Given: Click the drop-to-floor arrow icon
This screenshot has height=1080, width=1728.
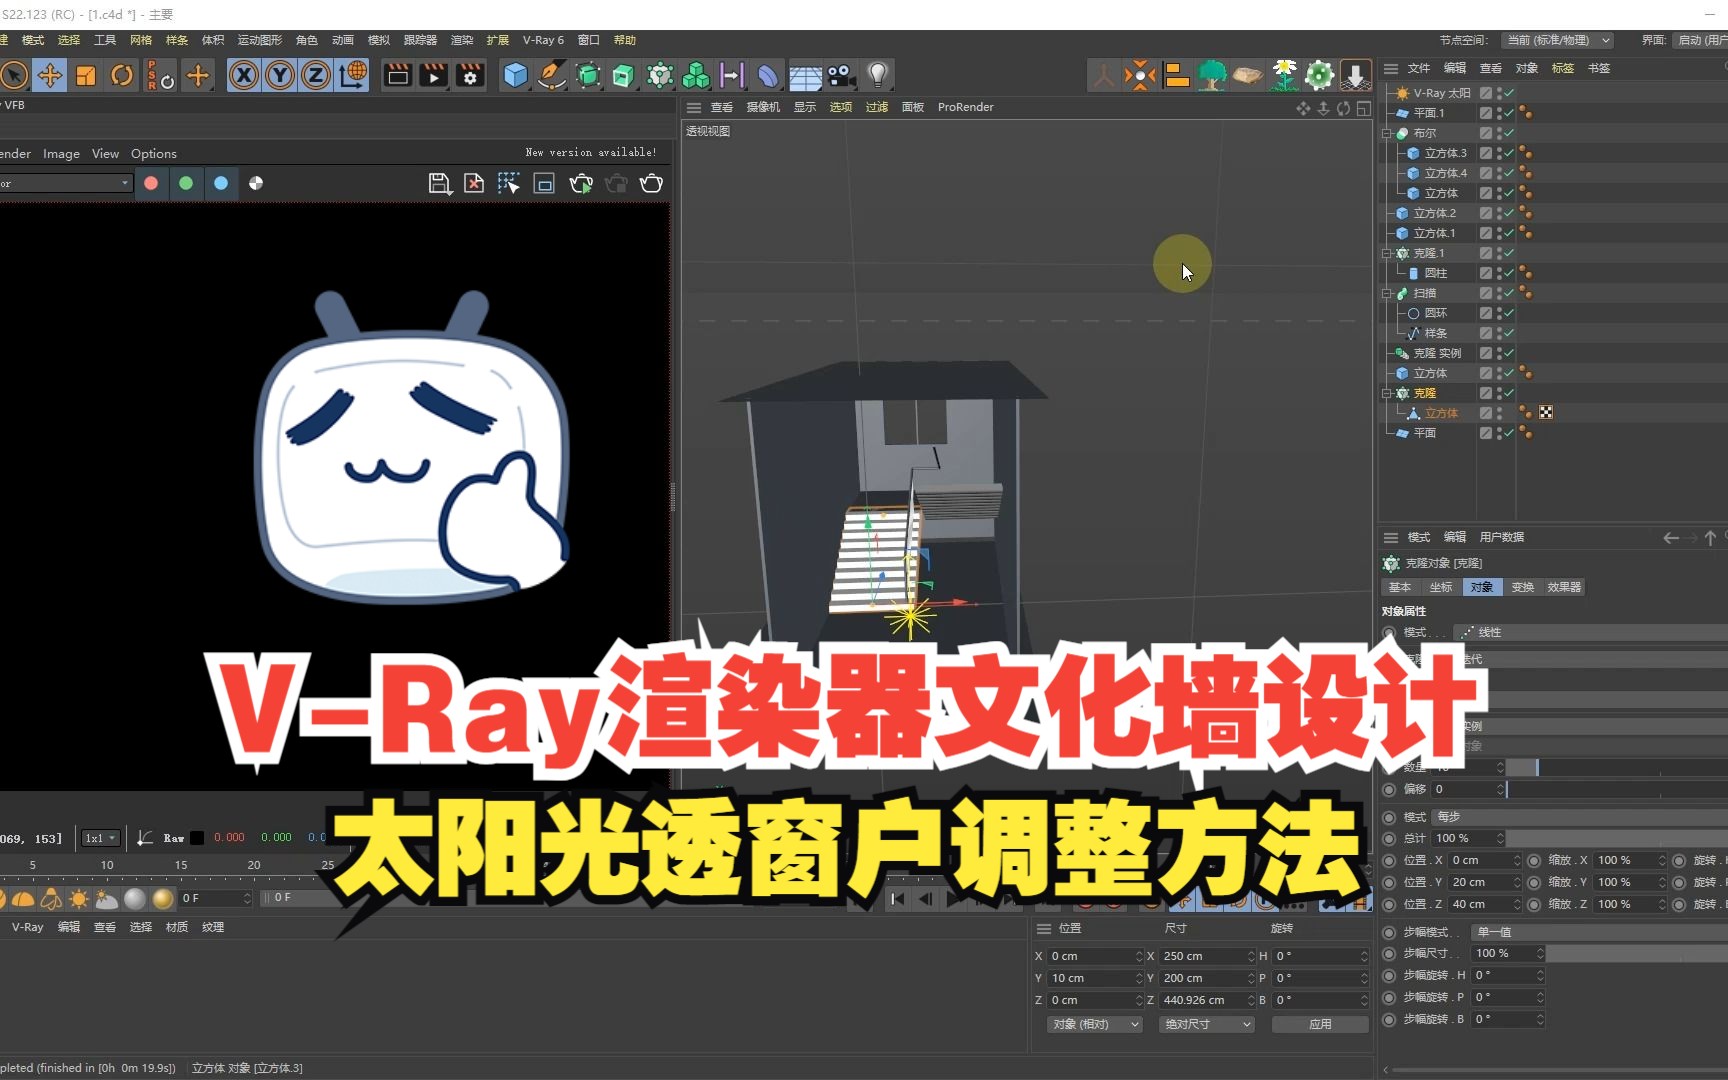Looking at the screenshot, I should (1355, 75).
